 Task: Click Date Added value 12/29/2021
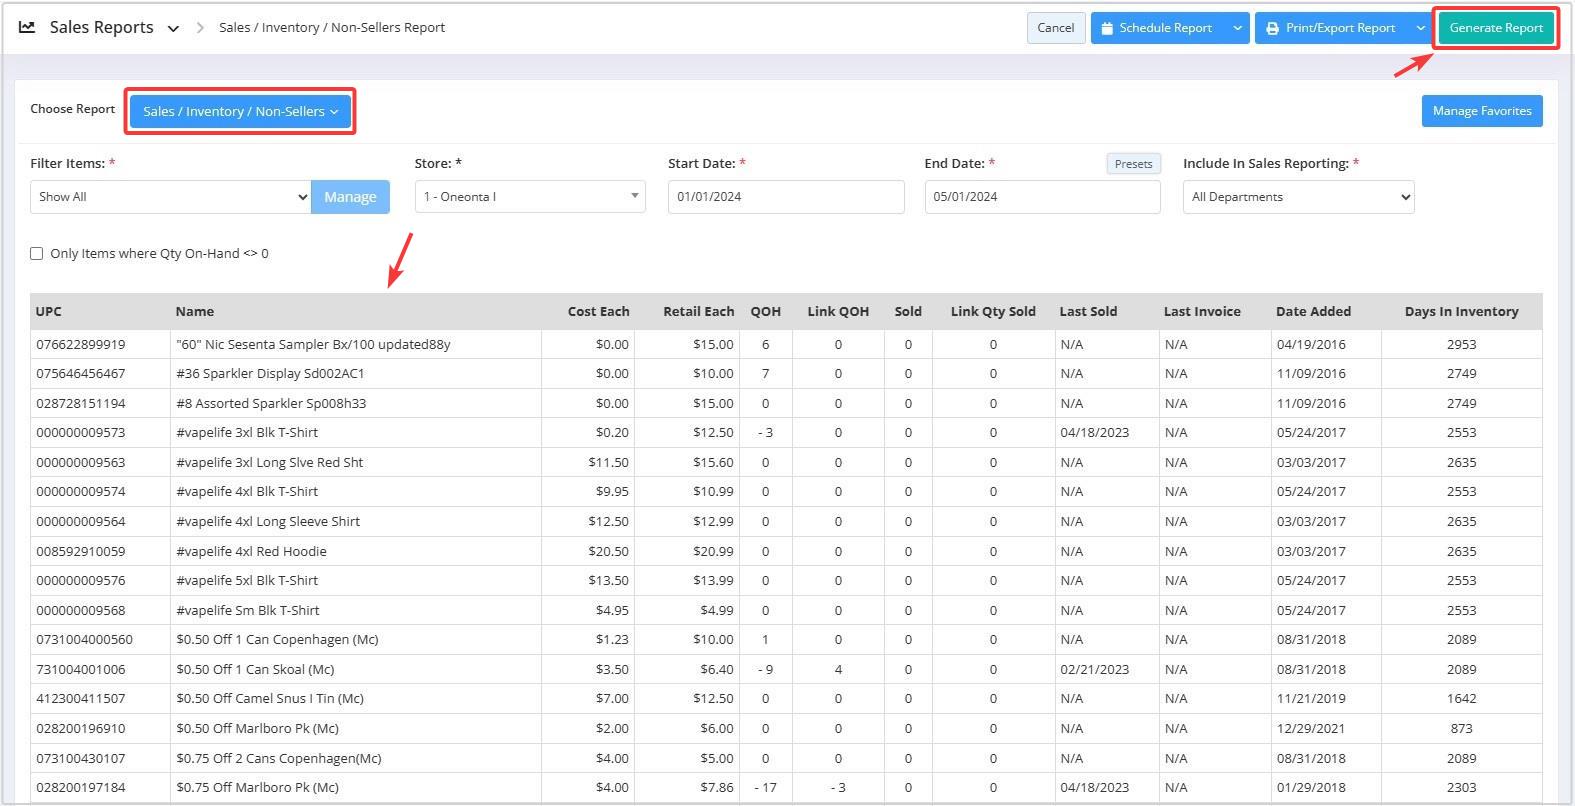pyautogui.click(x=1311, y=729)
